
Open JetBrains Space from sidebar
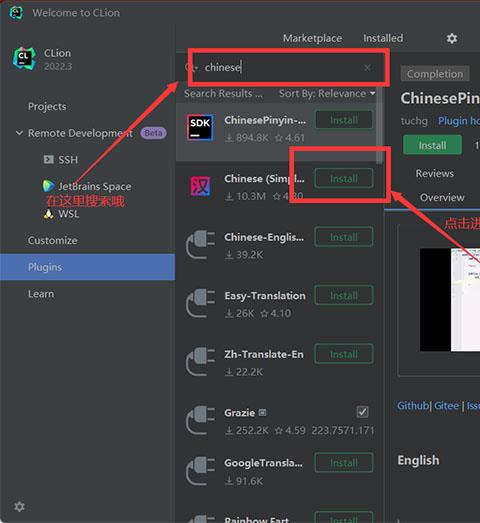pyautogui.click(x=87, y=186)
